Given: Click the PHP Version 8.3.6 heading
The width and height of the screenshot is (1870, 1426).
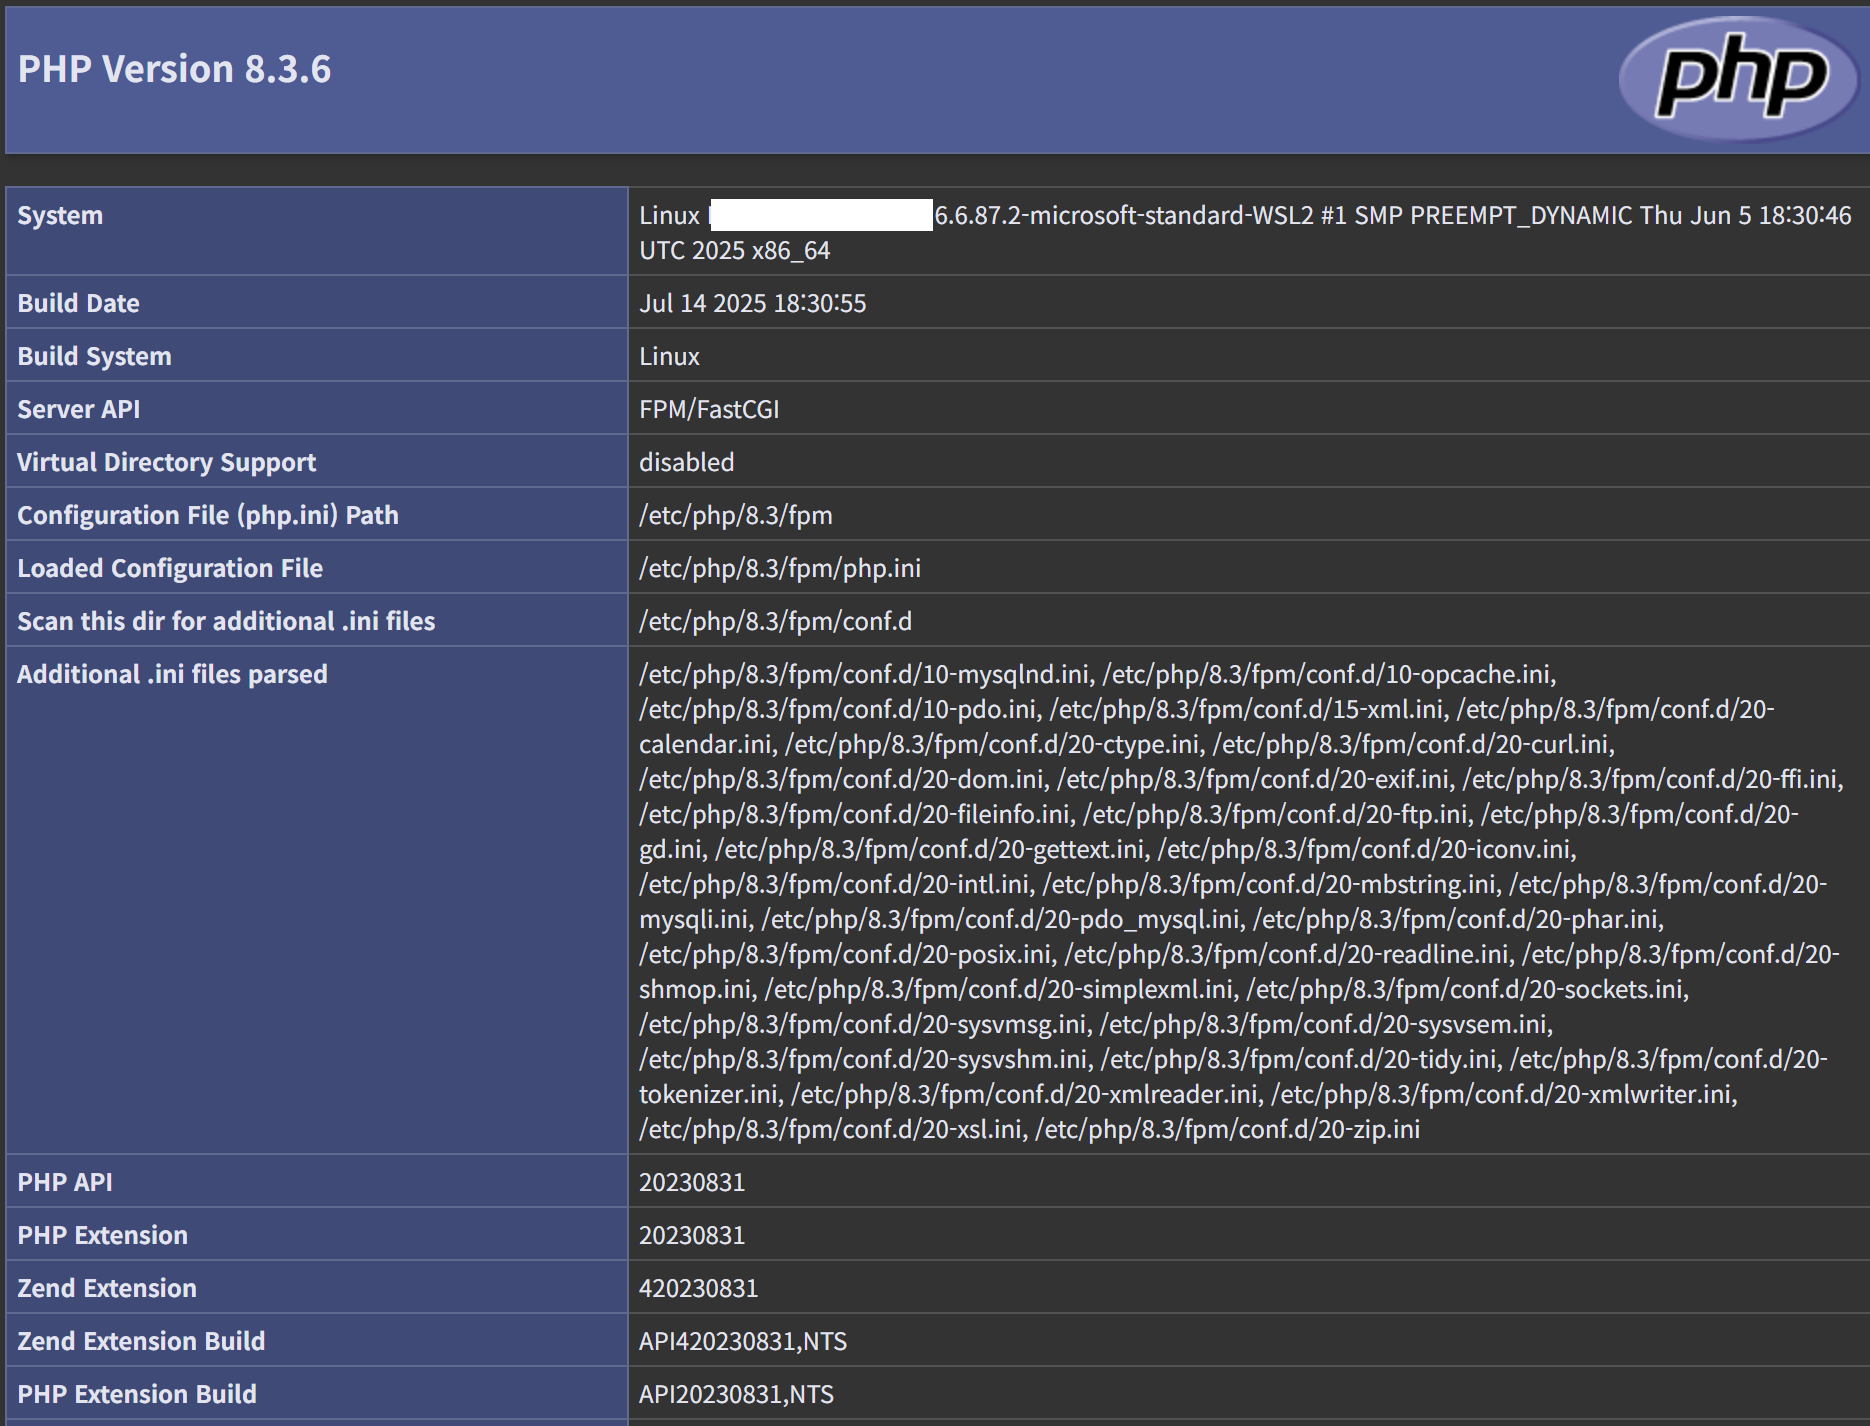Looking at the screenshot, I should tap(174, 69).
